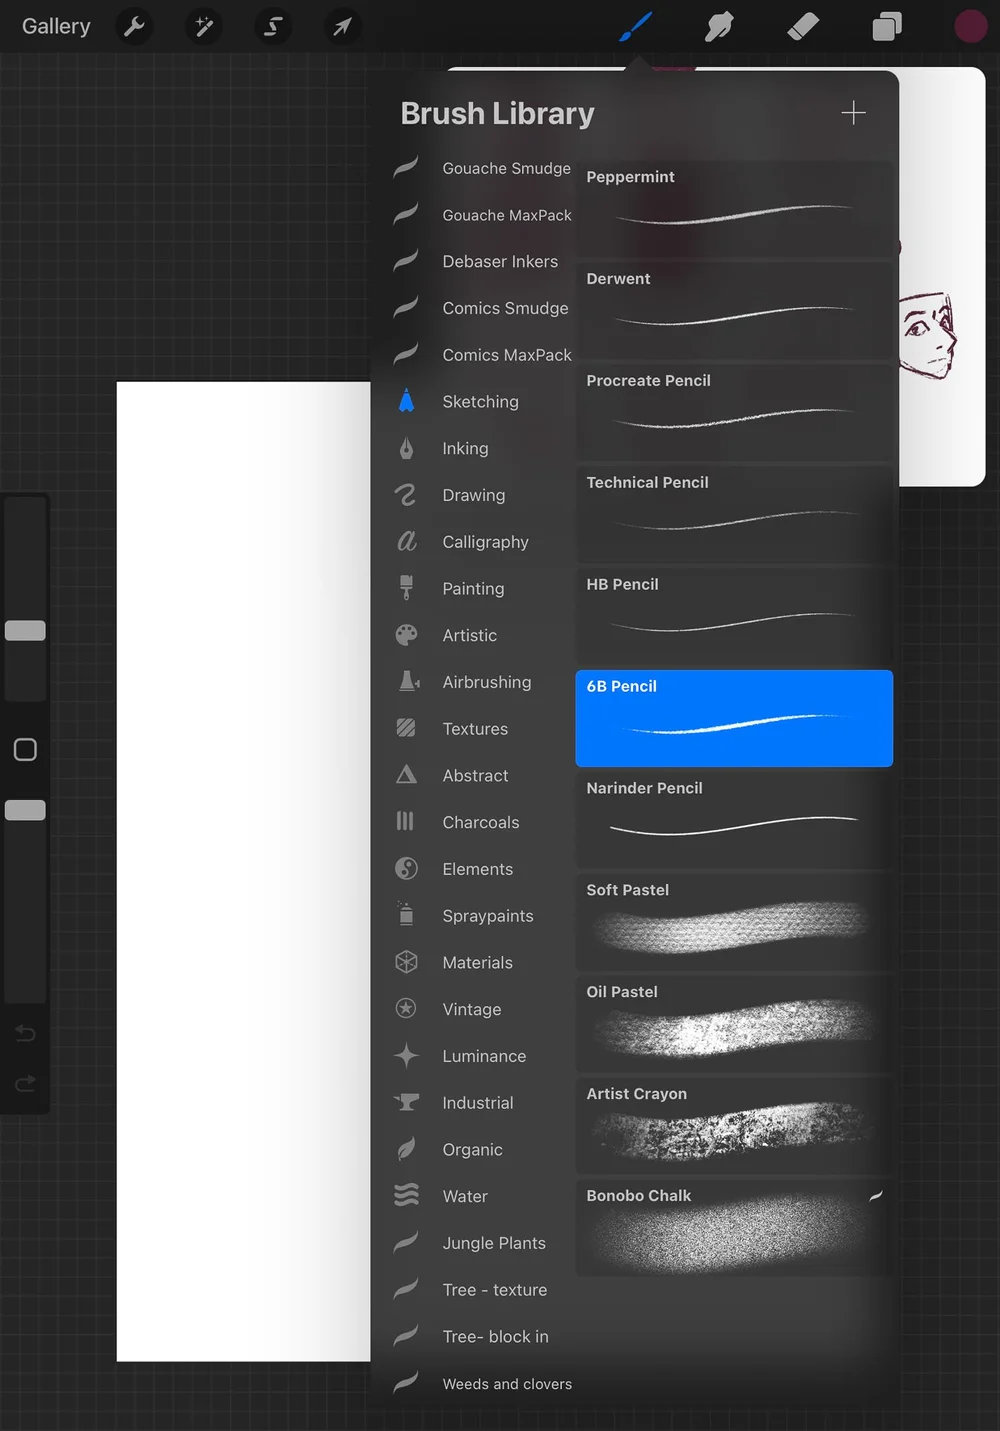This screenshot has width=1000, height=1431.
Task: Open the Calligraphy brush set
Action: tap(486, 542)
